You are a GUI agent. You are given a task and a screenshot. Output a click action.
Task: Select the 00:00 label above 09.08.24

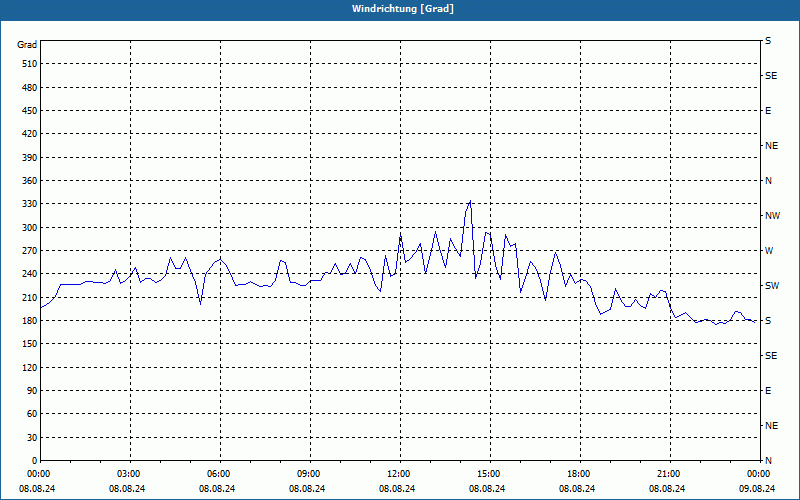tap(757, 474)
